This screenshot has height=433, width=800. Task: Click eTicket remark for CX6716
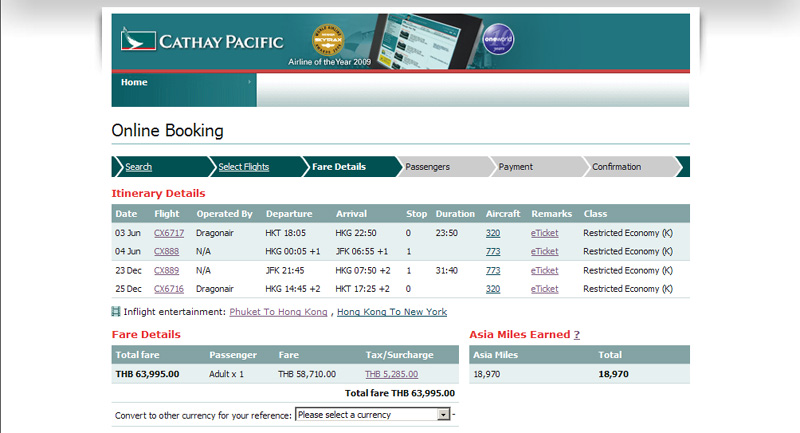point(544,289)
